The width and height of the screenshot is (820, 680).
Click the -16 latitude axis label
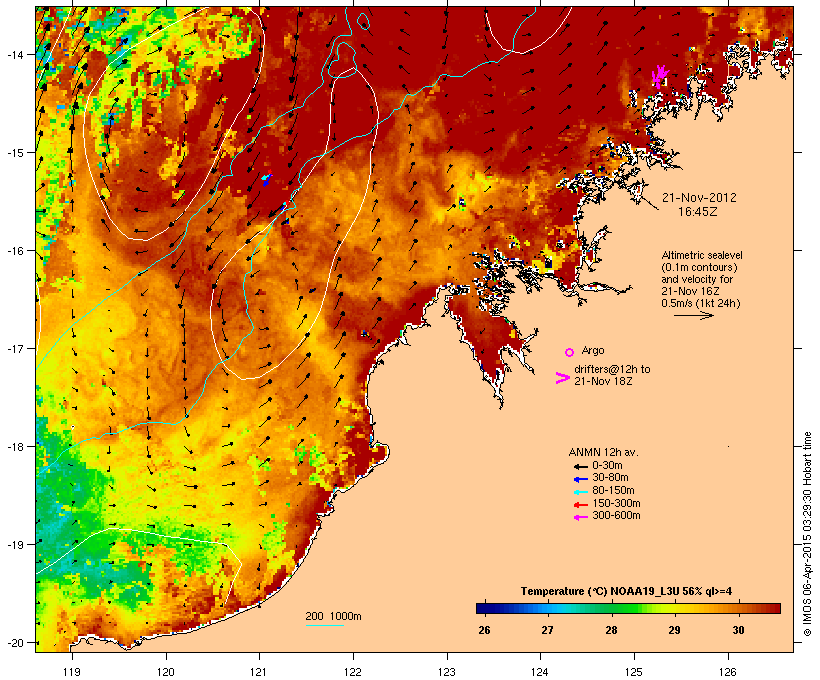[x=14, y=251]
